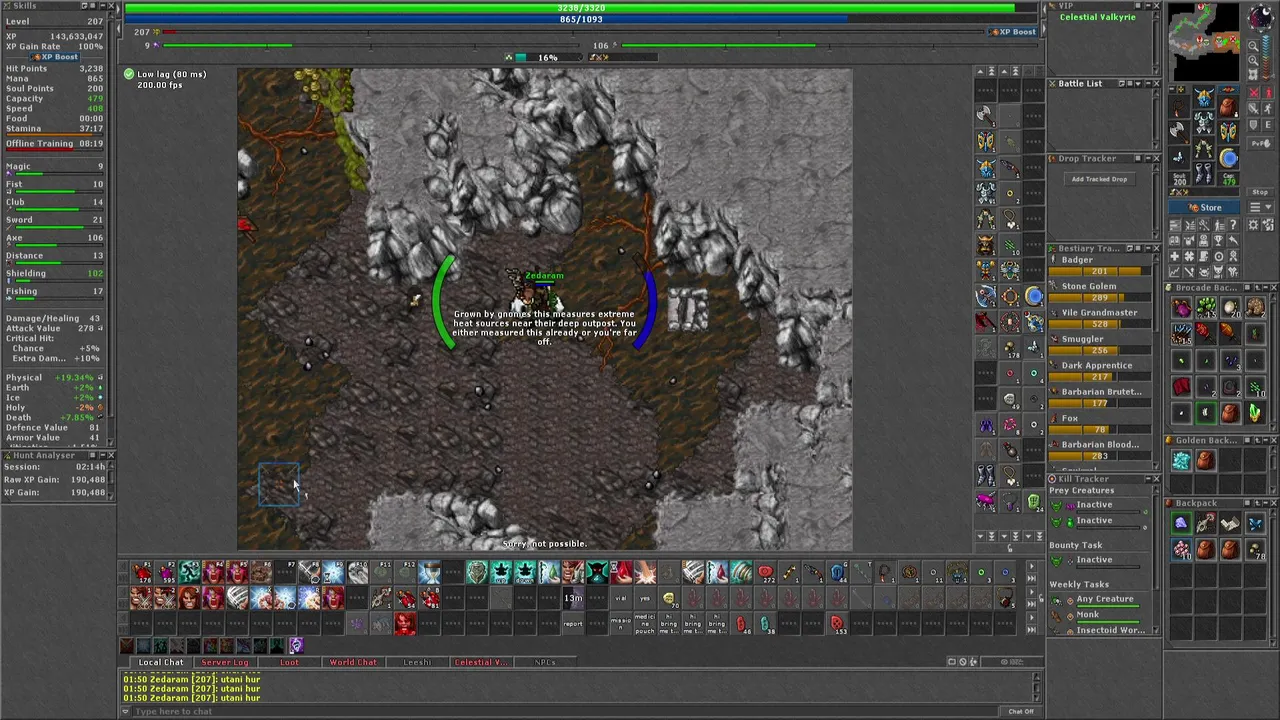
Task: Switch to Loot chat tab
Action: click(289, 662)
